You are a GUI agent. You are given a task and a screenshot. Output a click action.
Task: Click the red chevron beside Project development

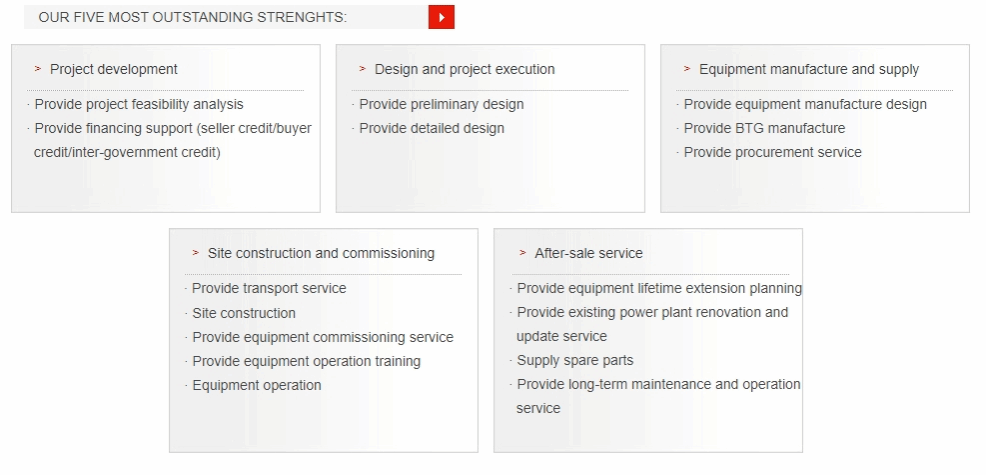point(38,69)
